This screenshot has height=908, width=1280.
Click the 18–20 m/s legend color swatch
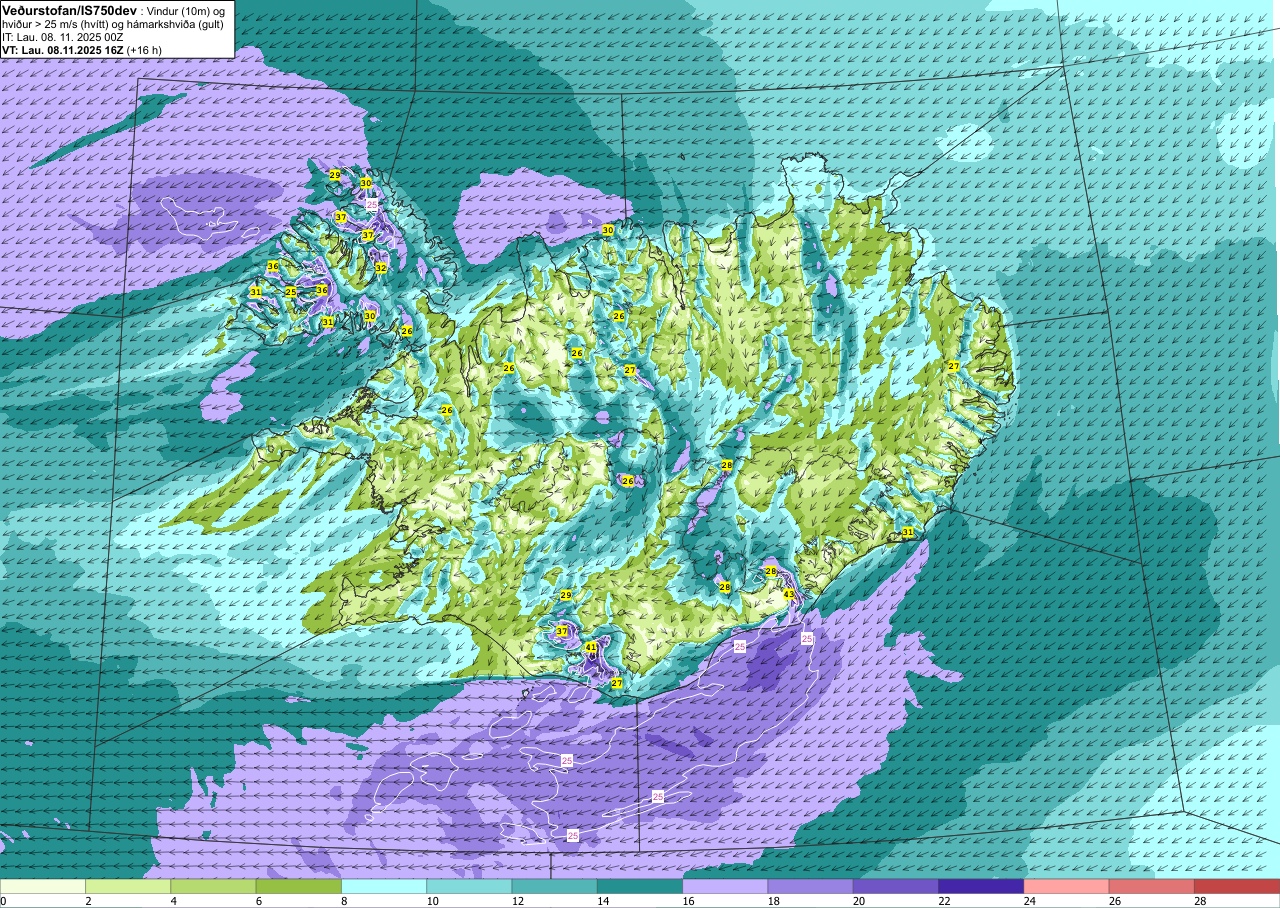pos(811,886)
